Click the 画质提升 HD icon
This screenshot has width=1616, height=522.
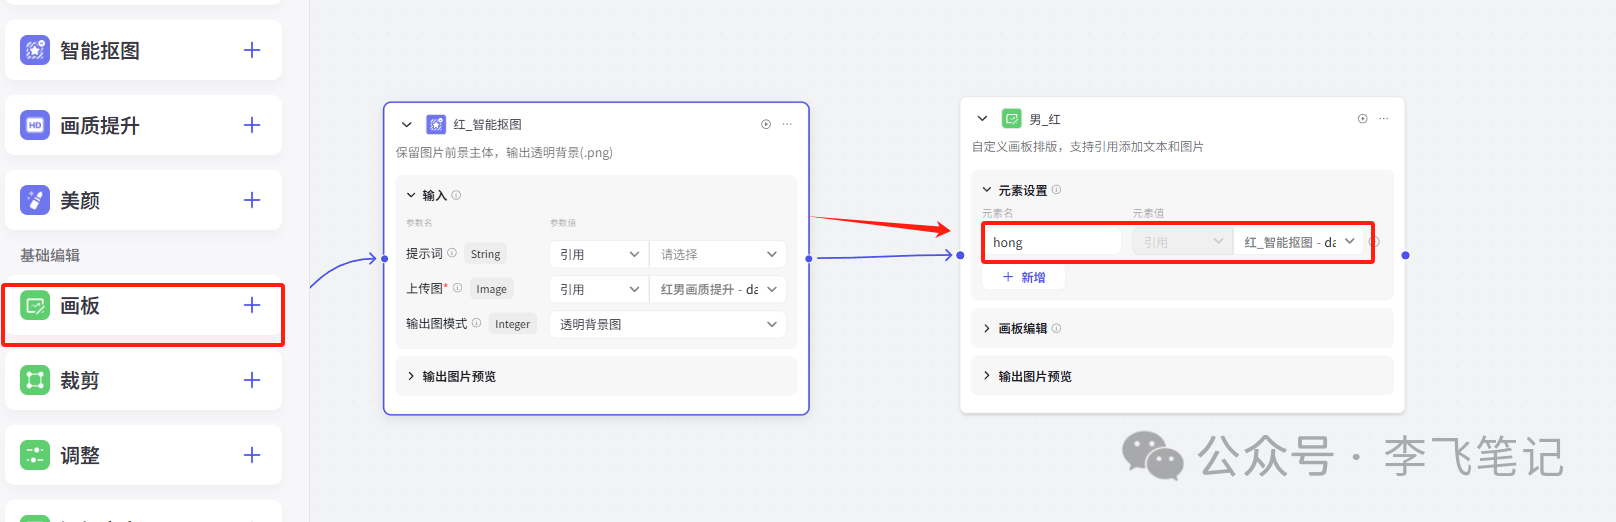[x=35, y=125]
